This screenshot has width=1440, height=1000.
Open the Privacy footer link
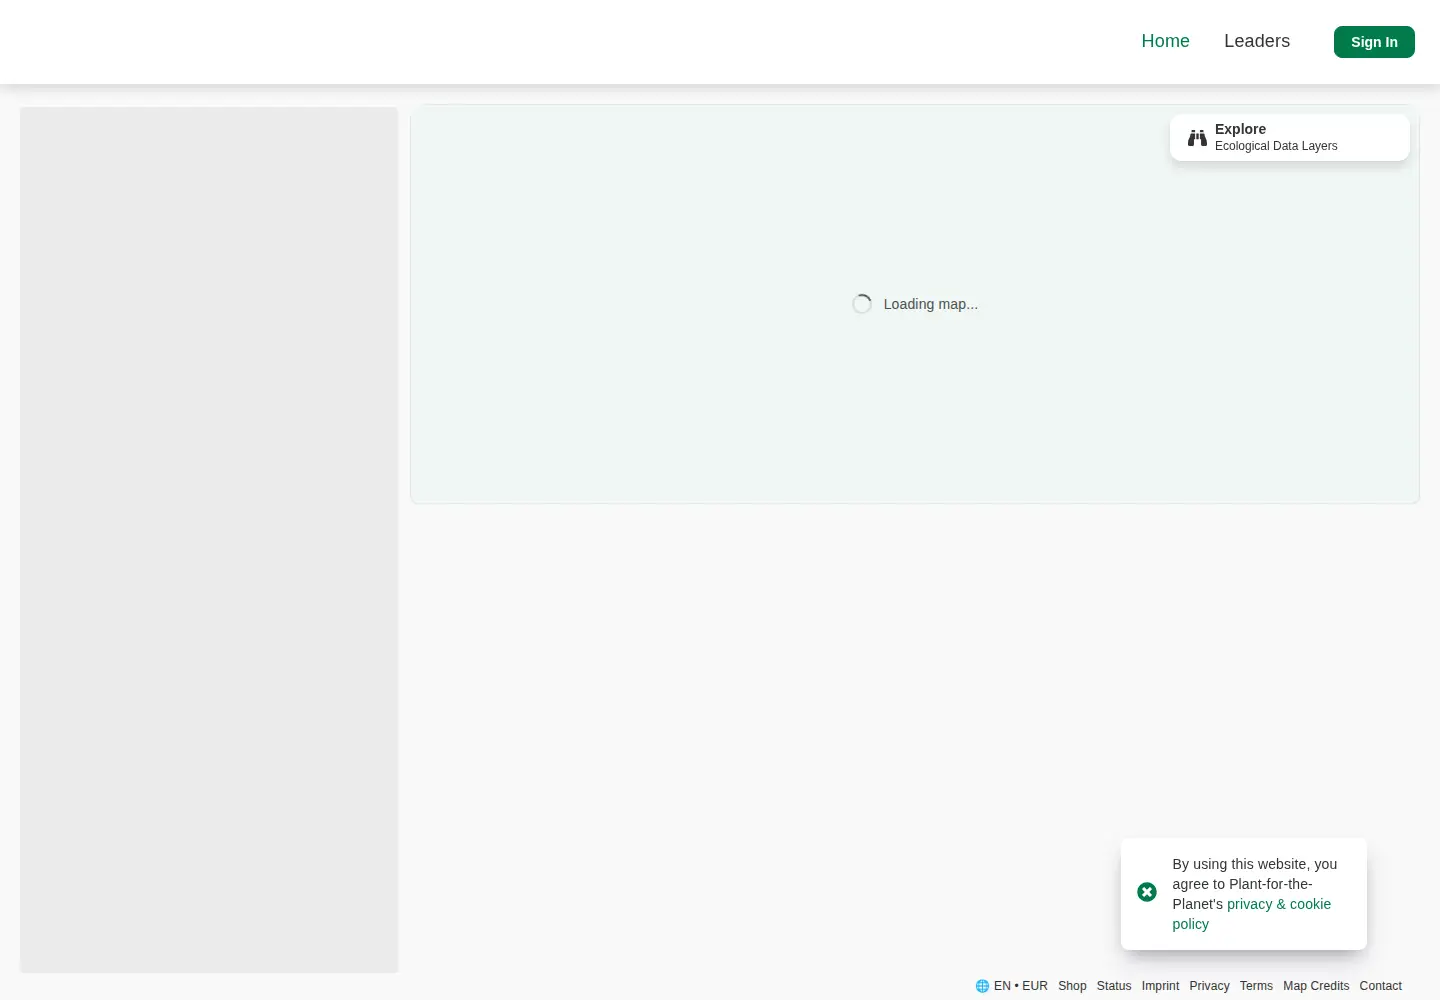(x=1209, y=986)
